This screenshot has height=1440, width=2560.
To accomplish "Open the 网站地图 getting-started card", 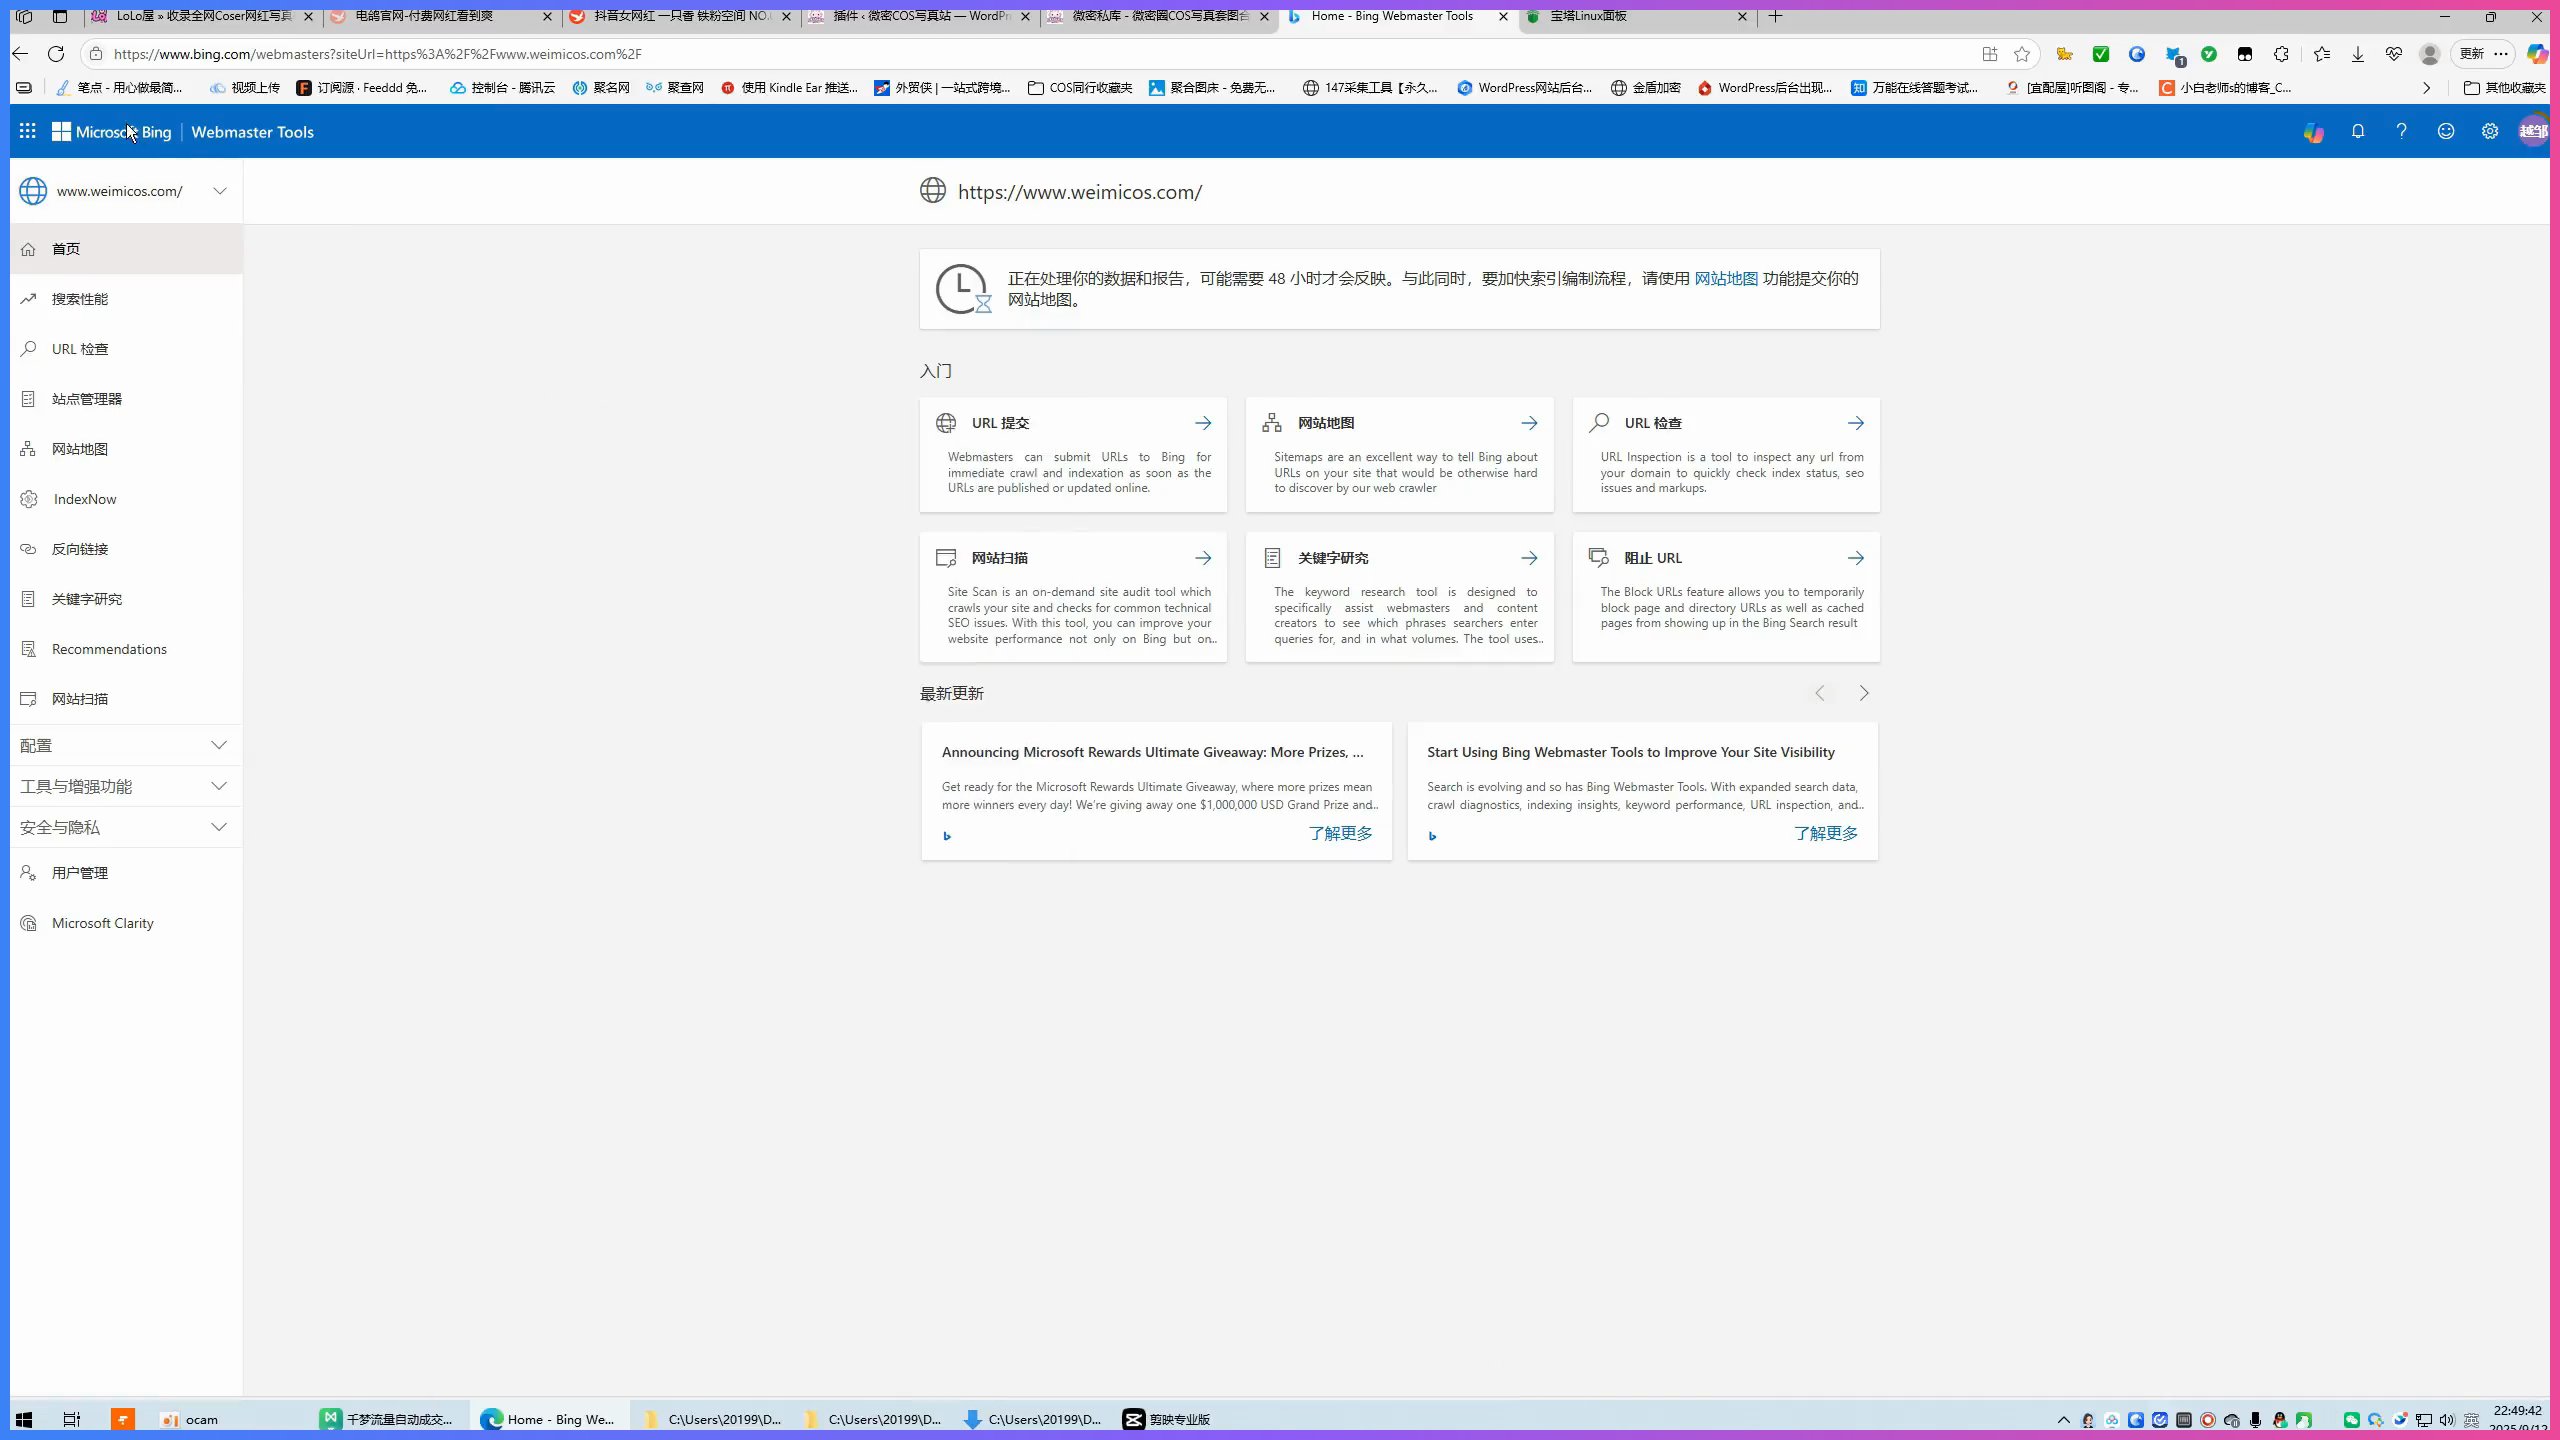I will [x=1400, y=455].
